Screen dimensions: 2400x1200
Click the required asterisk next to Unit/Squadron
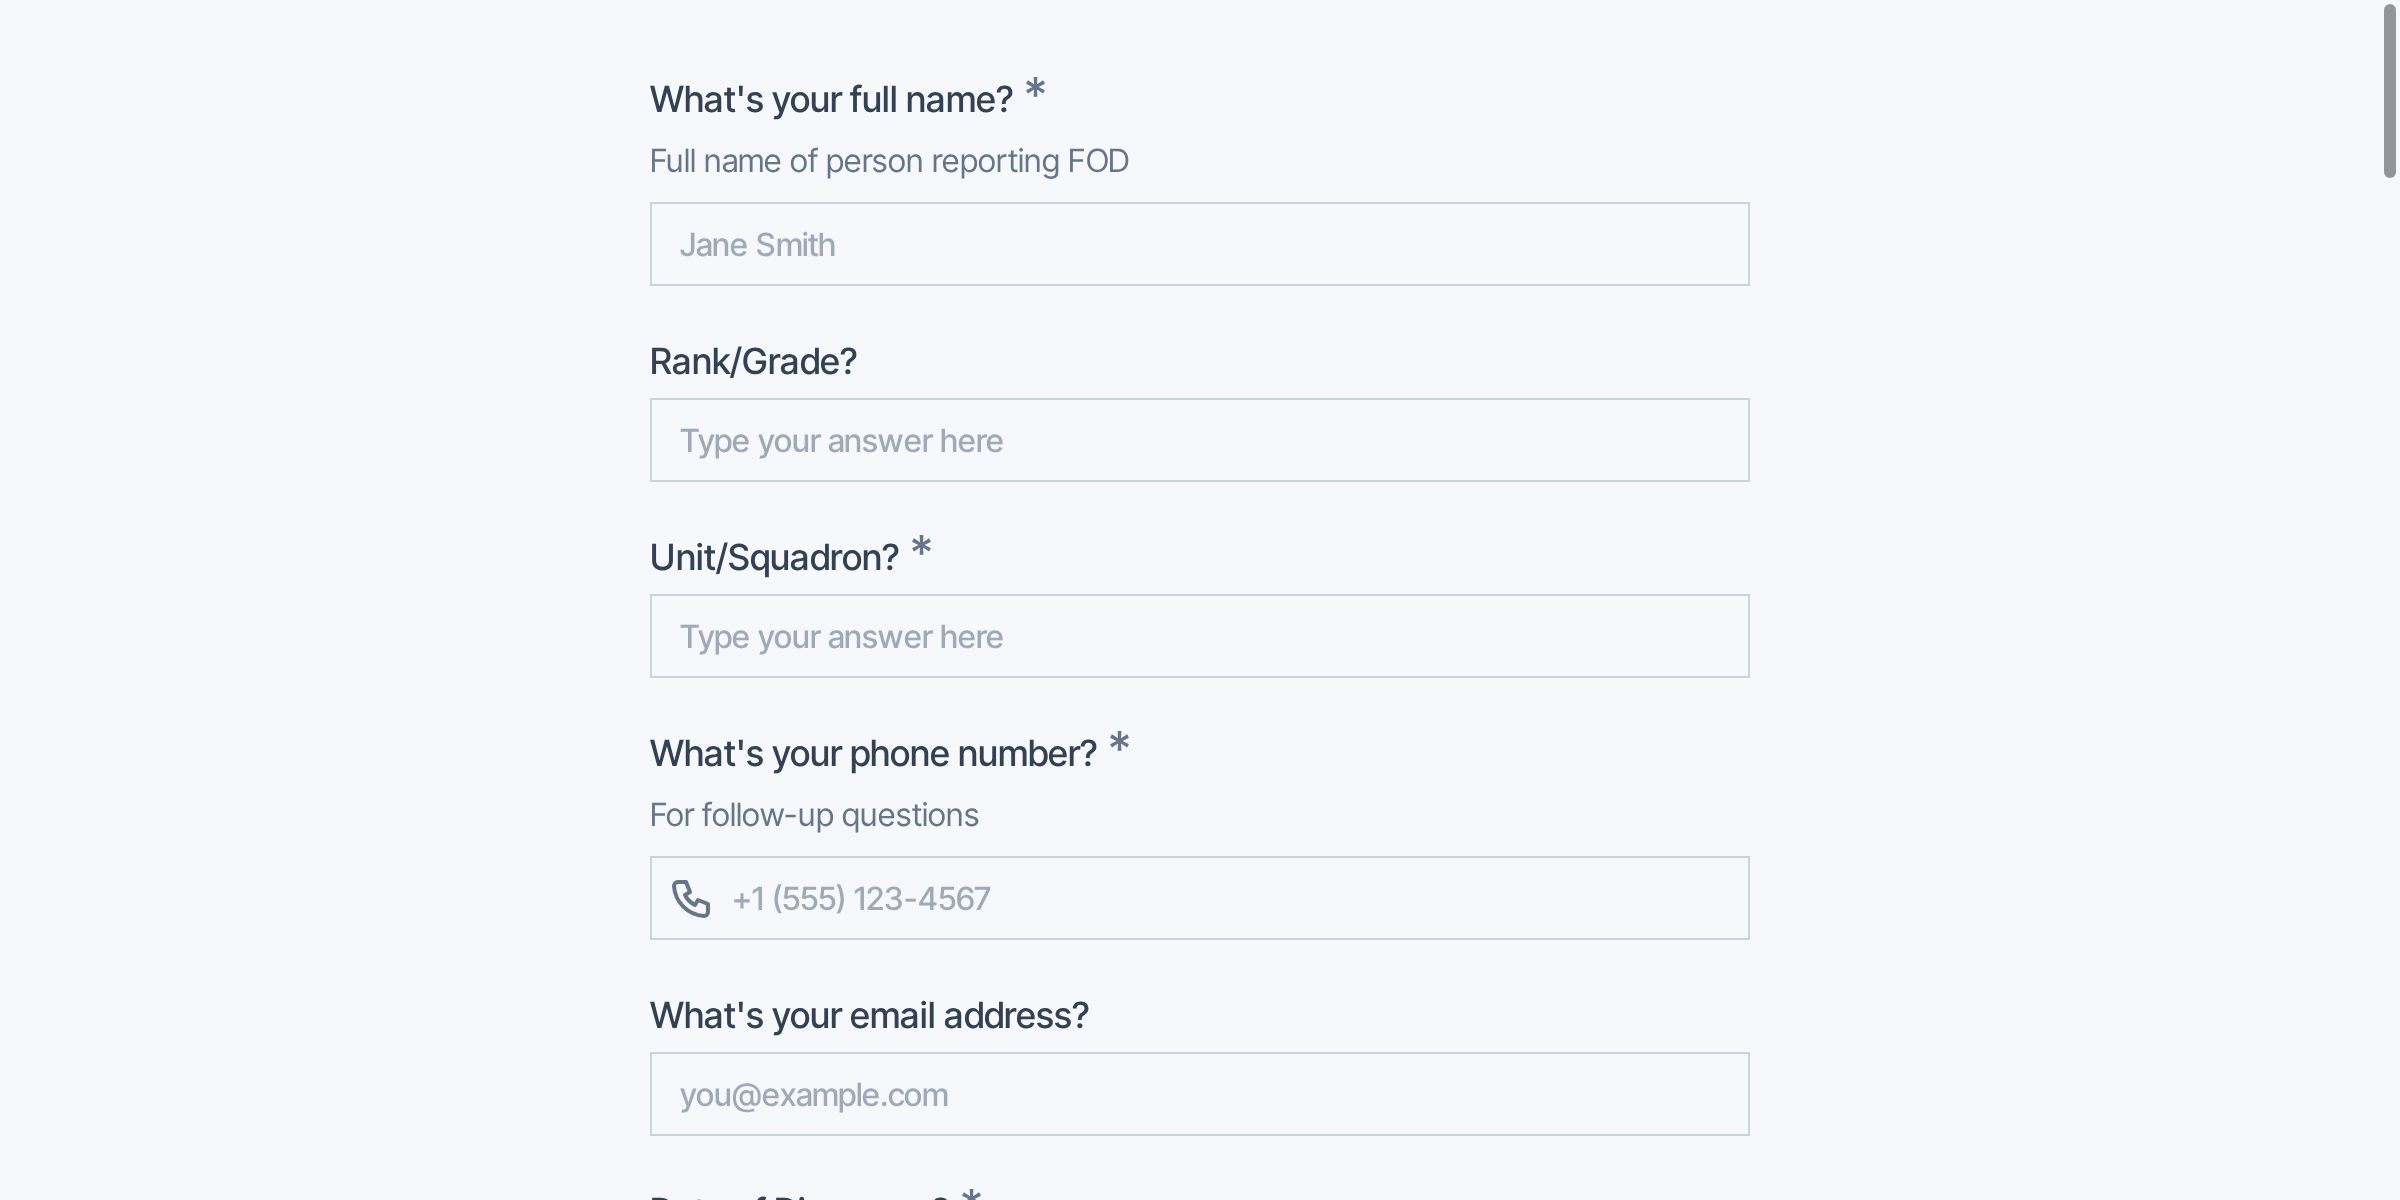(x=921, y=547)
